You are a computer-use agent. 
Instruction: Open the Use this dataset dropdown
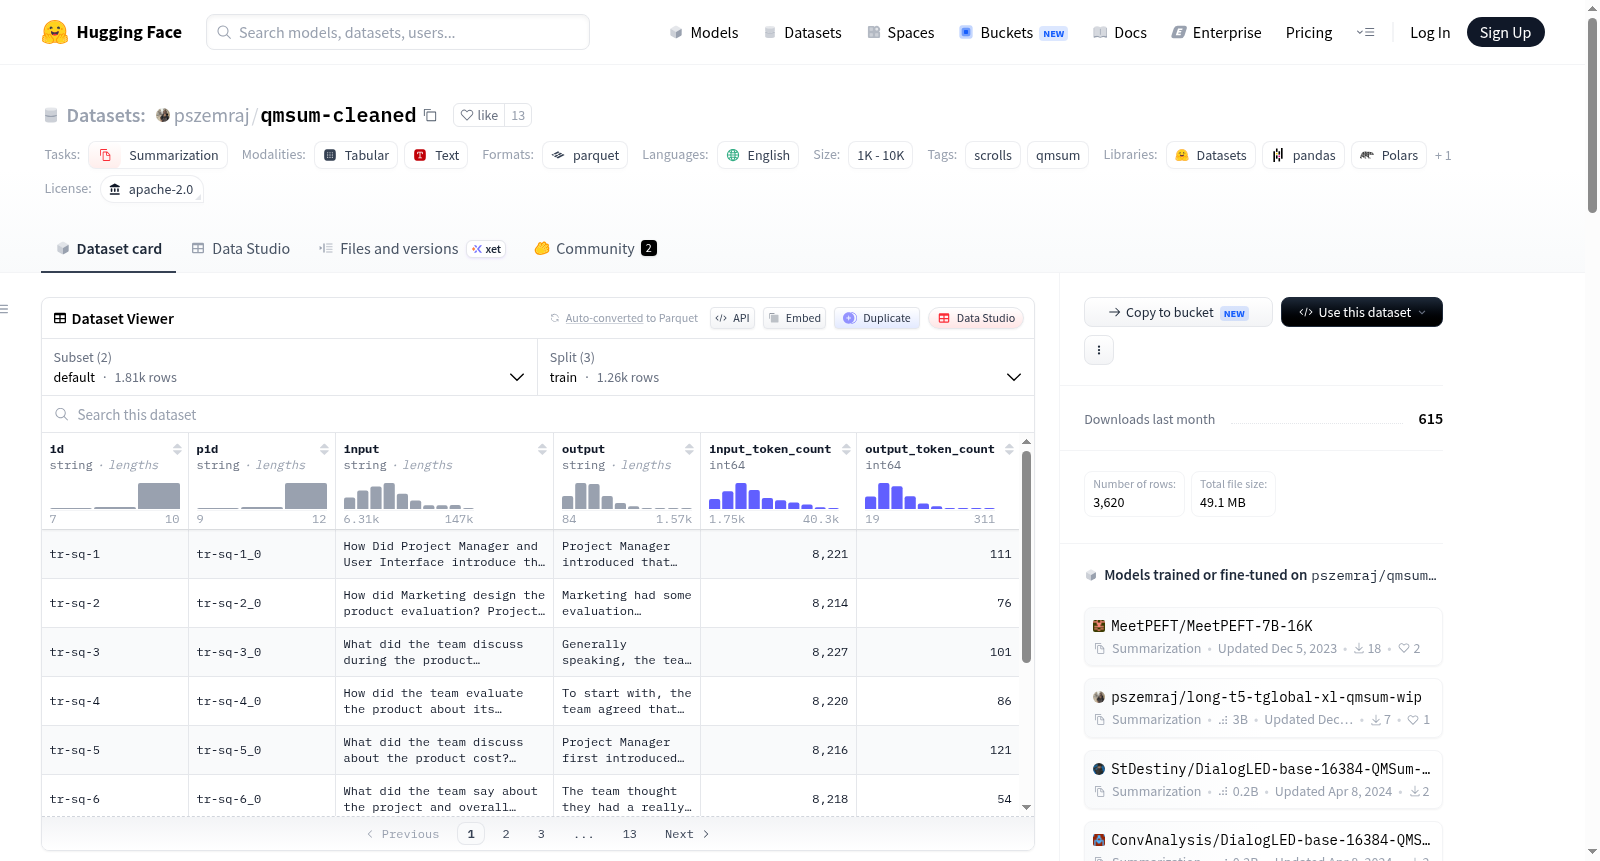pyautogui.click(x=1361, y=312)
